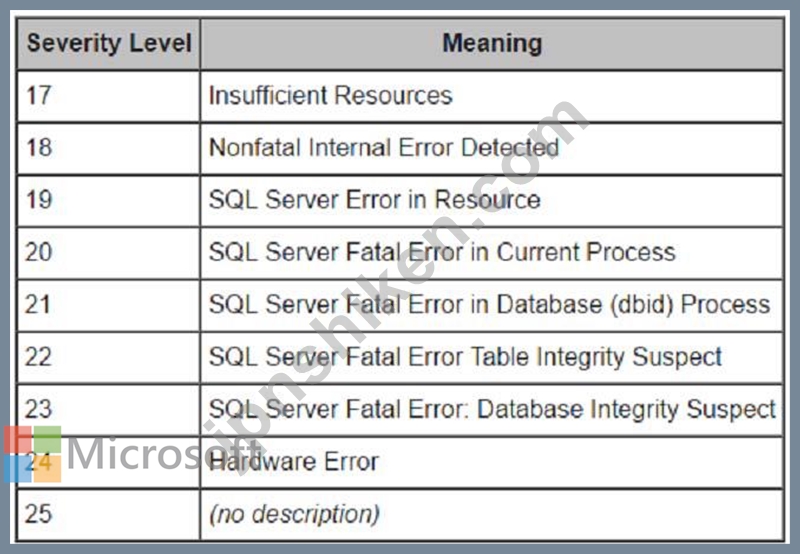Click the Microsoft logo icon
800x554 pixels.
(33, 454)
